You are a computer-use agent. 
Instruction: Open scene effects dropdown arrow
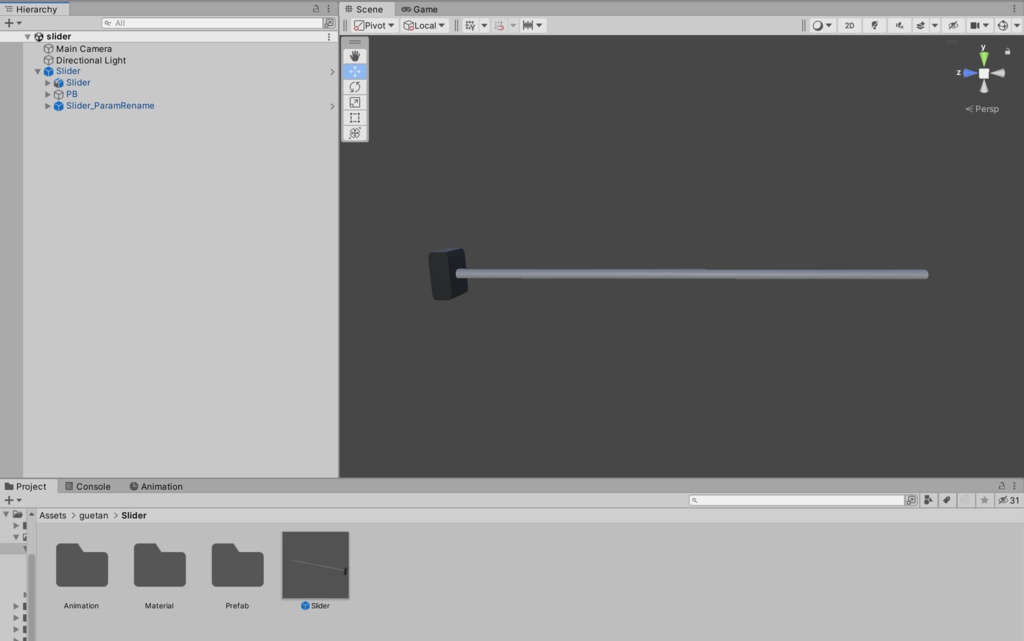coord(935,25)
